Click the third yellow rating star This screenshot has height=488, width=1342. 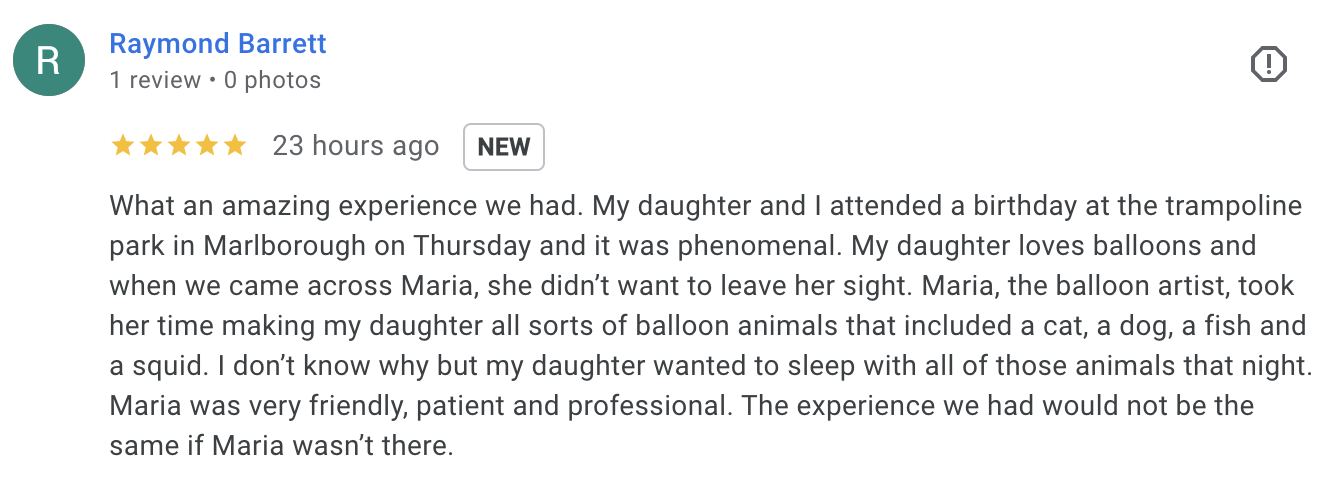(x=178, y=146)
